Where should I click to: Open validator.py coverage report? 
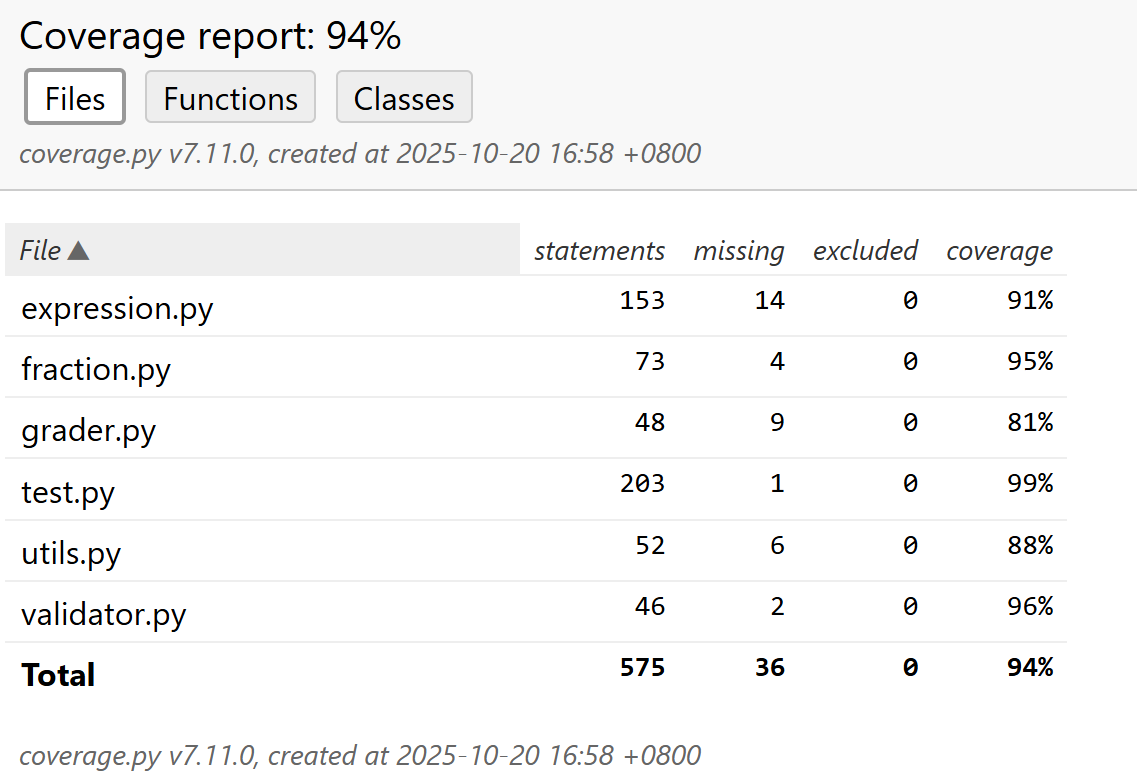(104, 613)
